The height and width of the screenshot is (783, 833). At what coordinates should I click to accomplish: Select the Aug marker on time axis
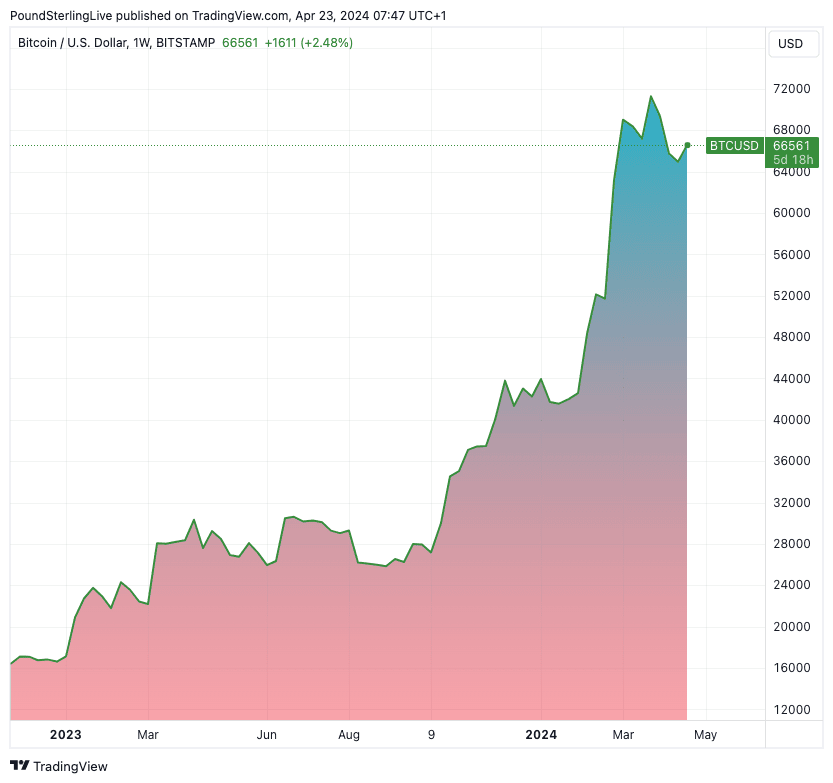coord(349,735)
